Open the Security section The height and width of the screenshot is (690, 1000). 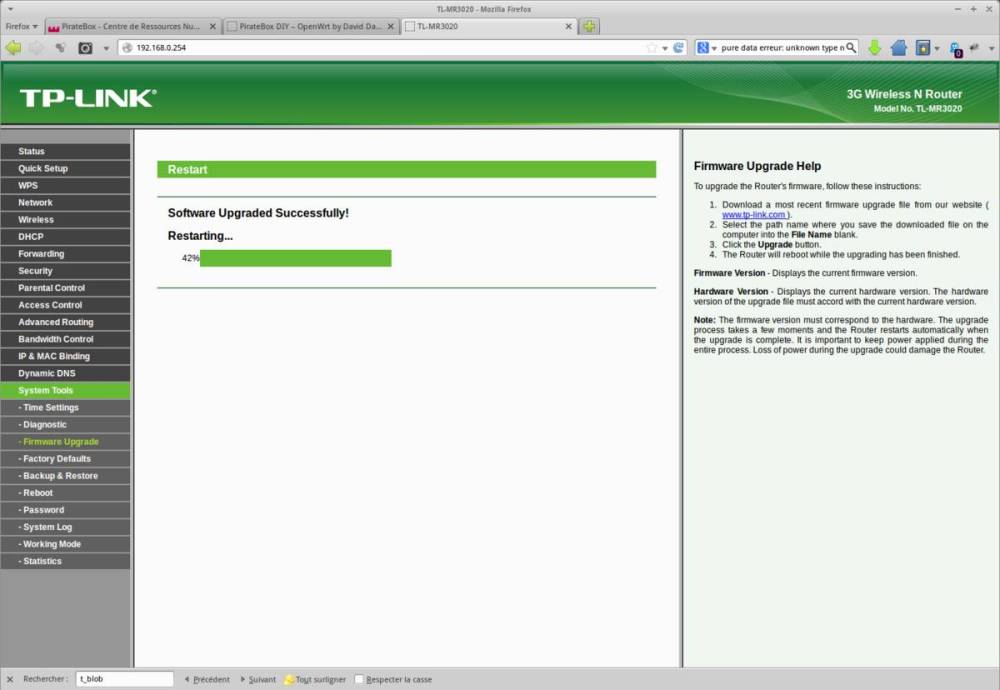(65, 271)
